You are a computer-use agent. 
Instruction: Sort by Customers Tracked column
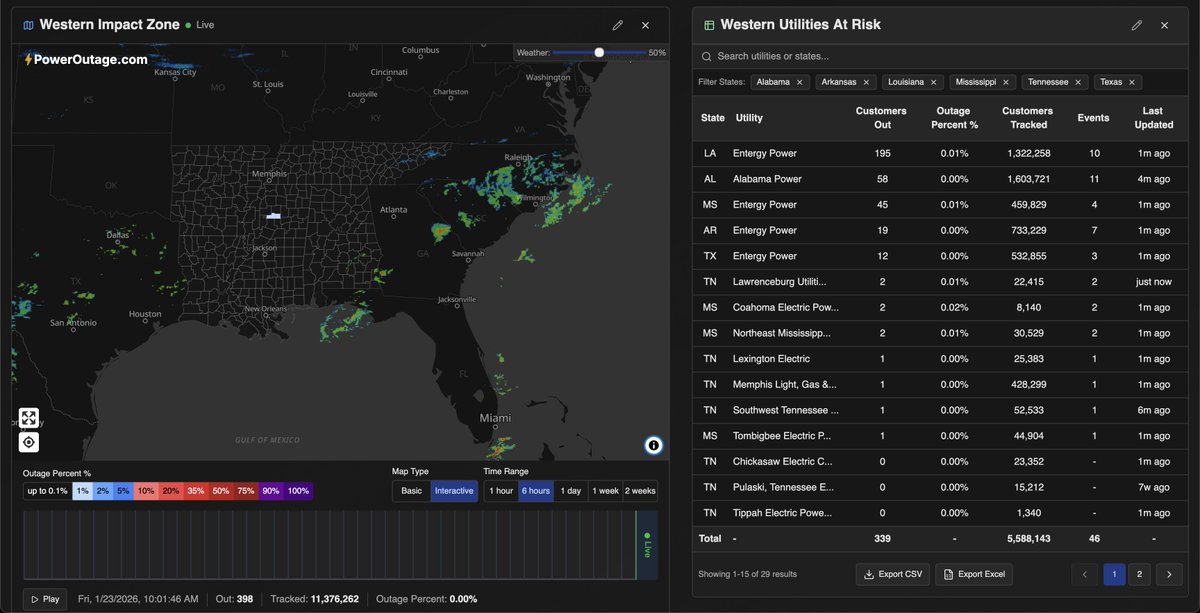click(x=1028, y=118)
